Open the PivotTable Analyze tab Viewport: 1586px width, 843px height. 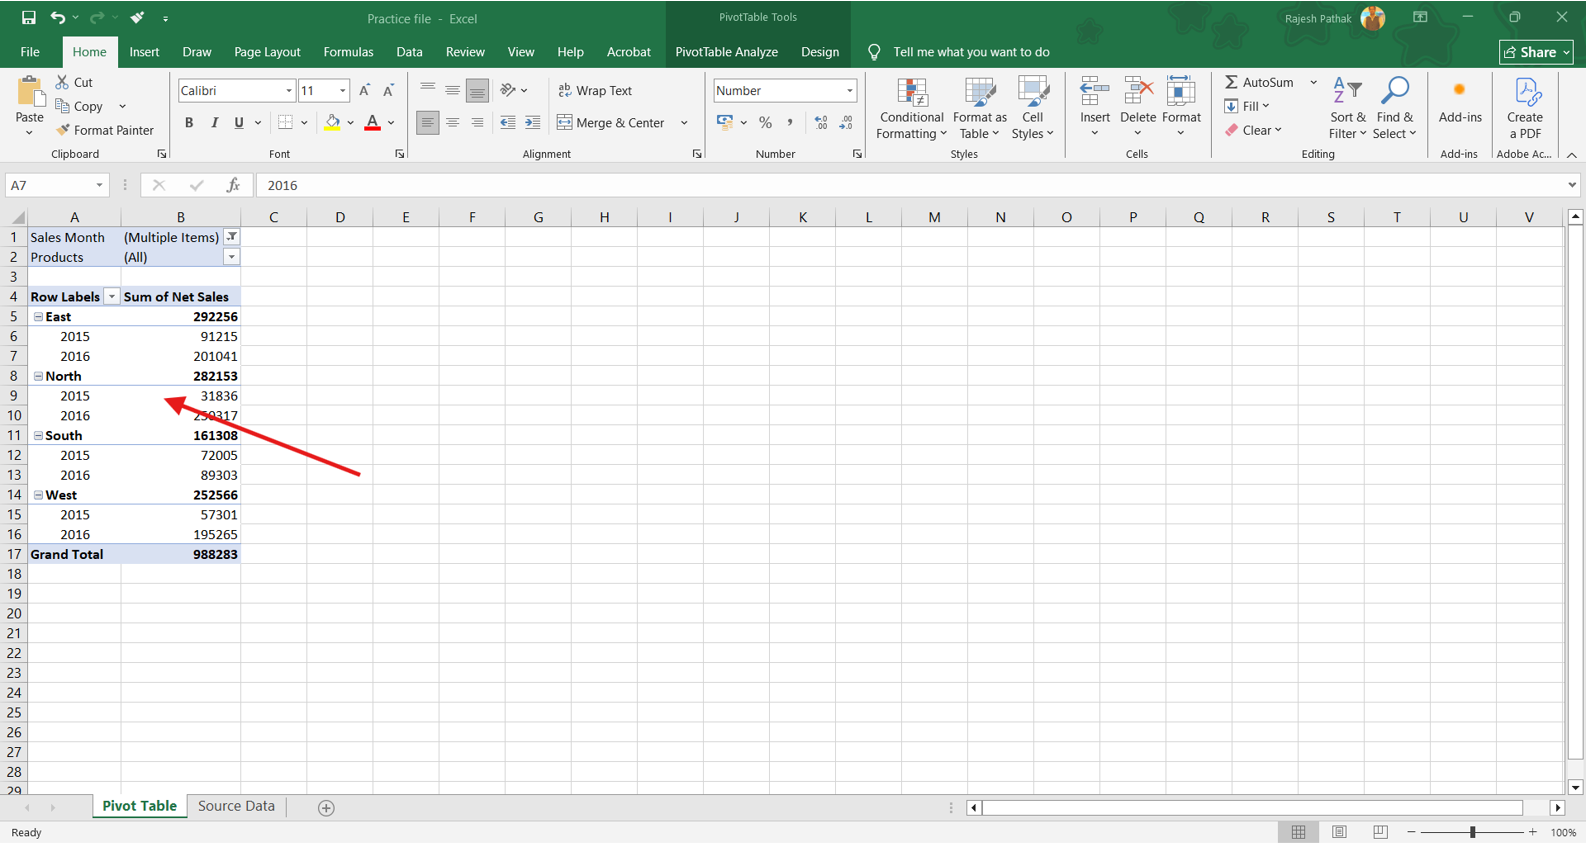(726, 52)
